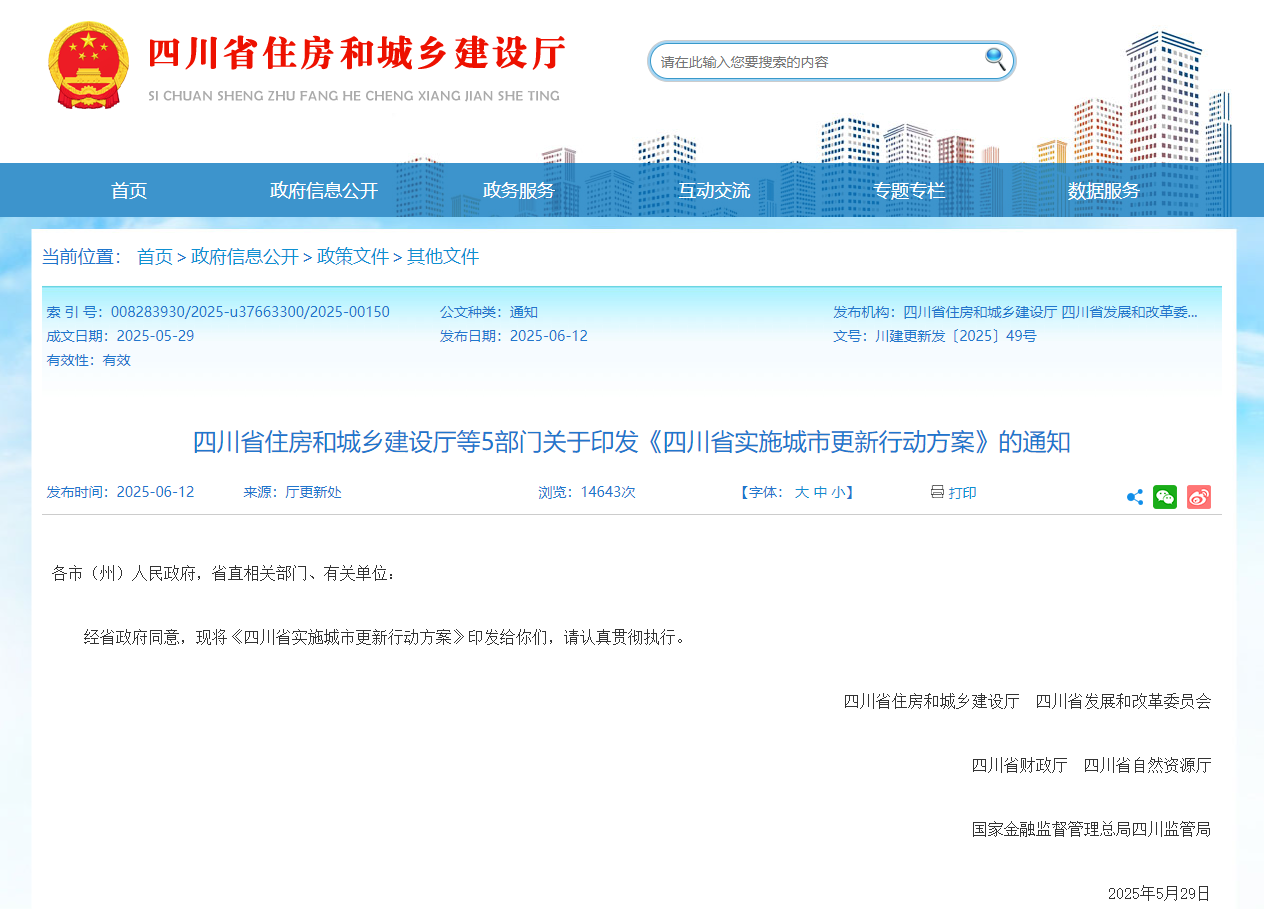Set font size to 大
This screenshot has width=1264, height=909.
801,493
